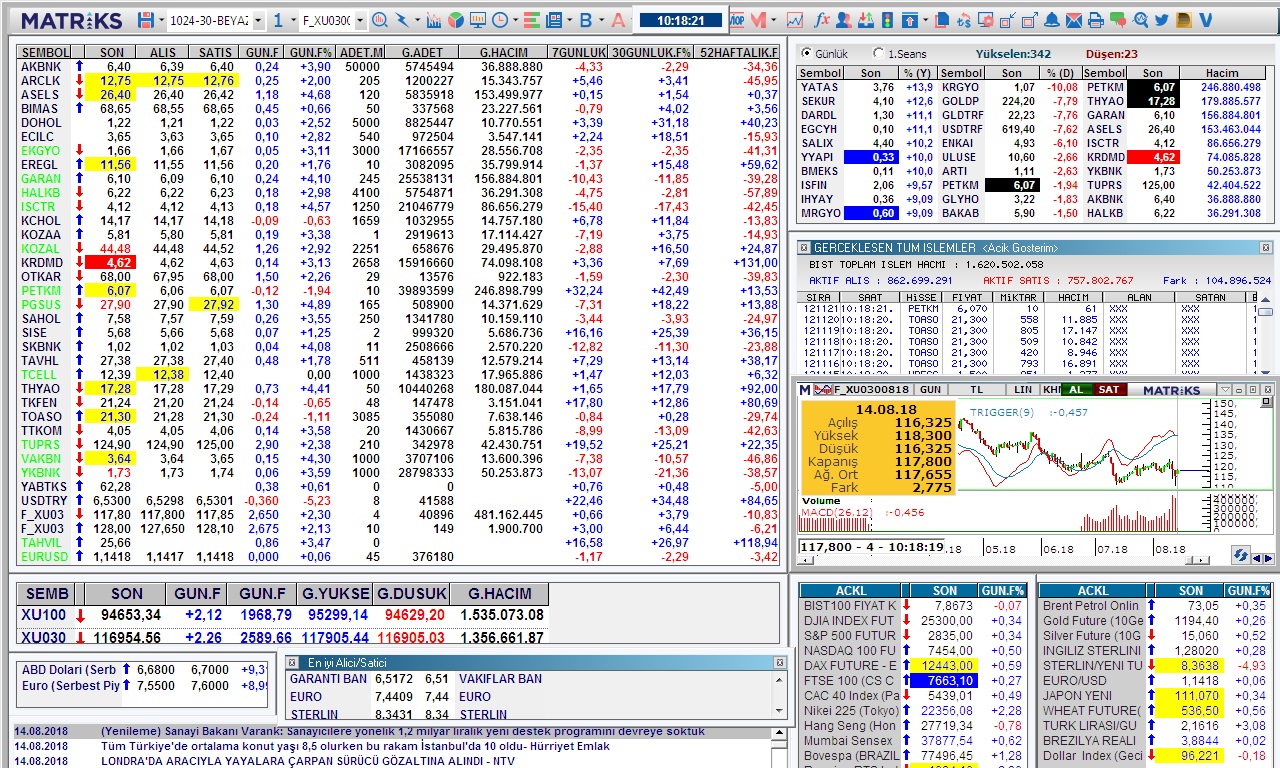This screenshot has width=1280, height=768.
Task: Click the printer toolbar icon
Action: pos(1096,20)
